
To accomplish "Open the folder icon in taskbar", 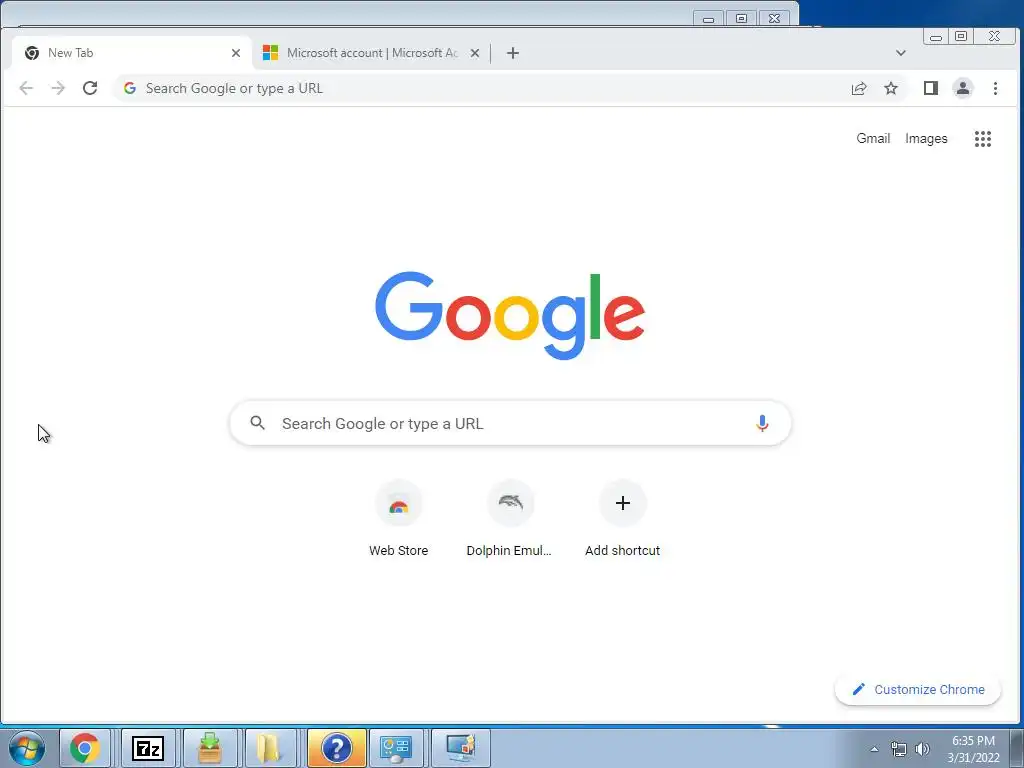I will [270, 748].
